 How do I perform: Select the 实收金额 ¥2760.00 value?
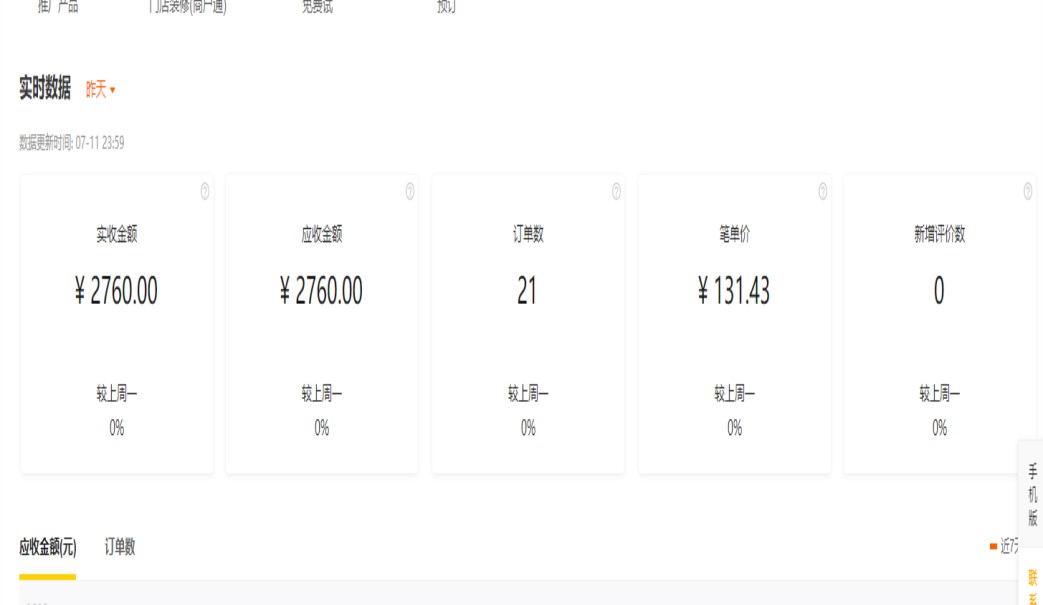click(x=116, y=291)
